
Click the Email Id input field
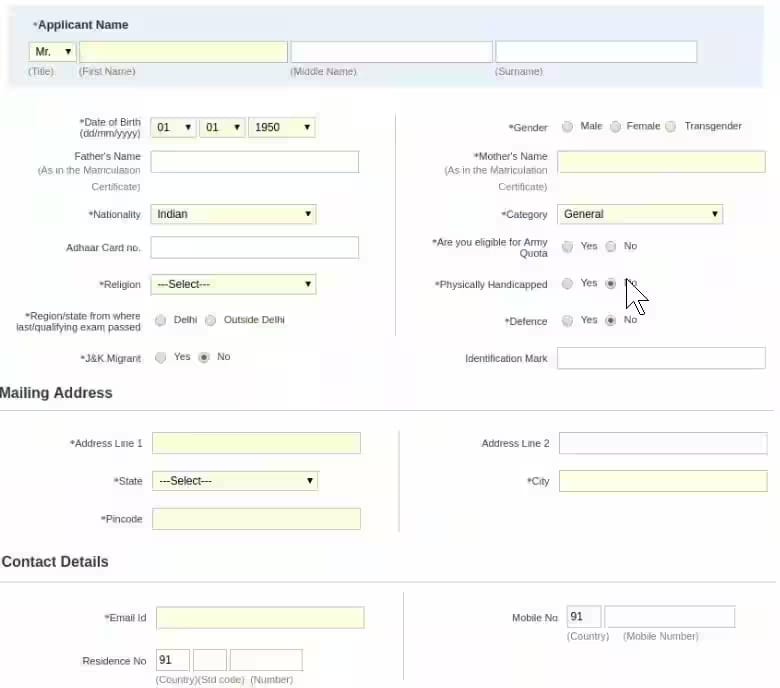point(259,618)
